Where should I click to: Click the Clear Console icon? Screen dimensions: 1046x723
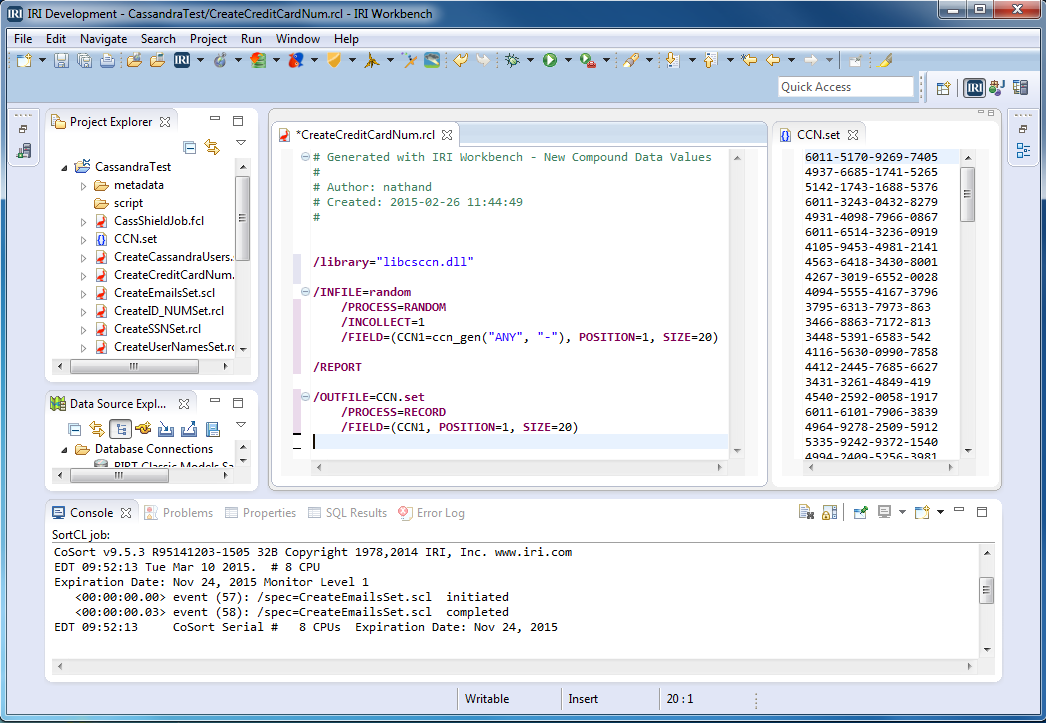click(x=806, y=512)
